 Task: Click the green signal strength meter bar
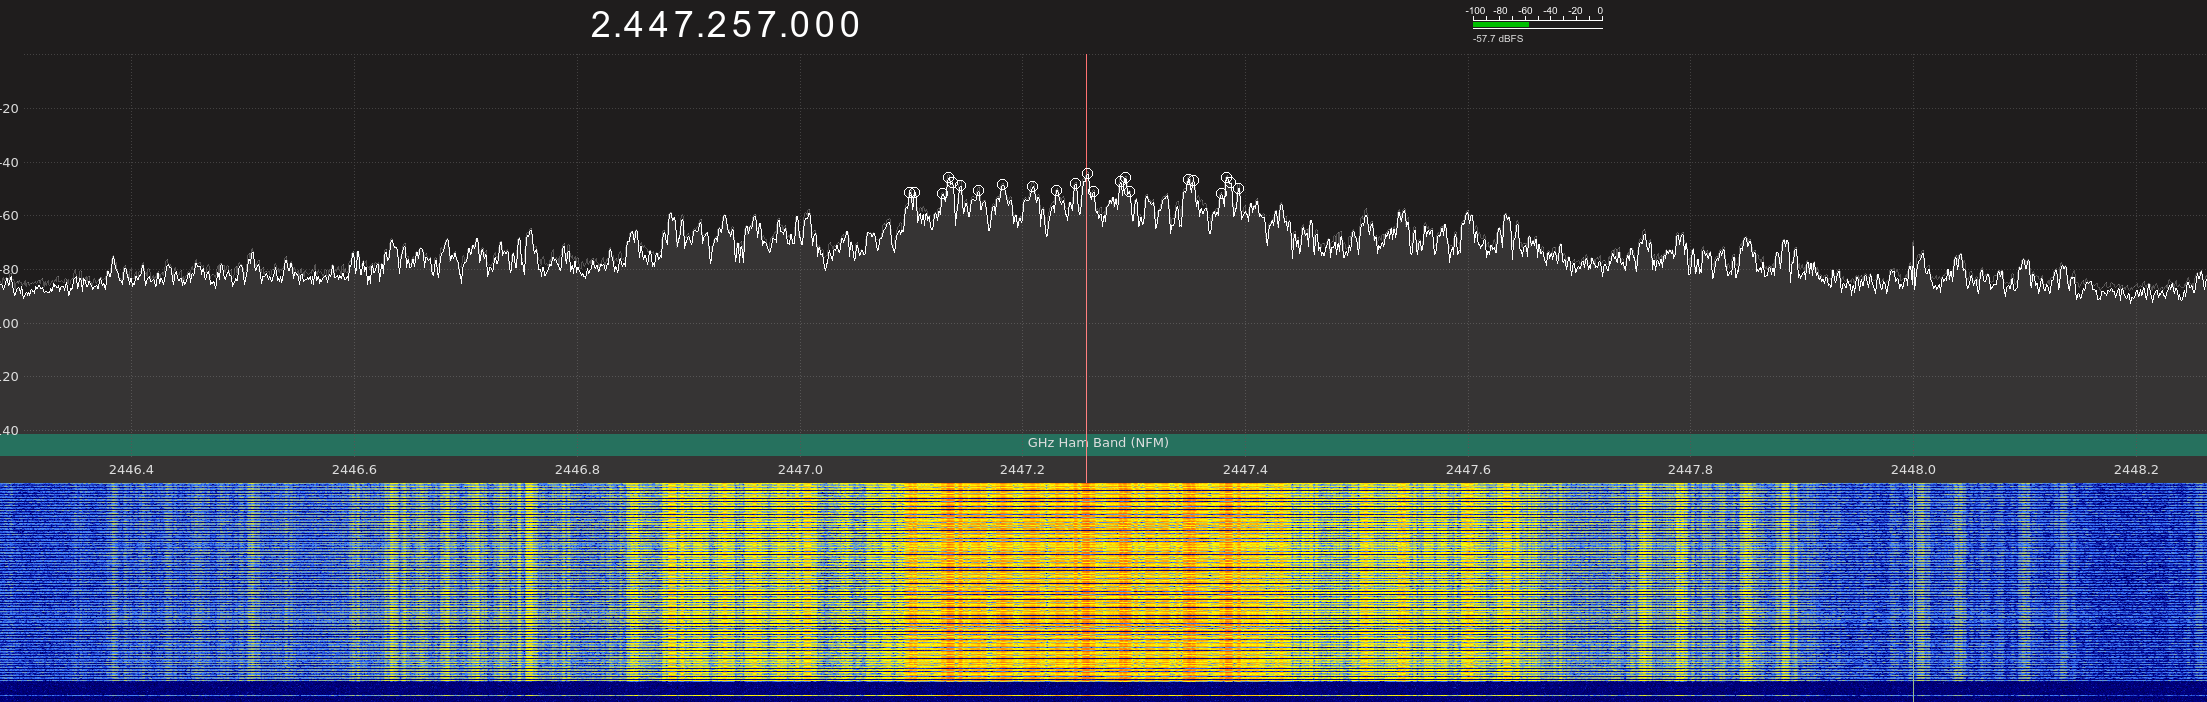[x=1499, y=25]
